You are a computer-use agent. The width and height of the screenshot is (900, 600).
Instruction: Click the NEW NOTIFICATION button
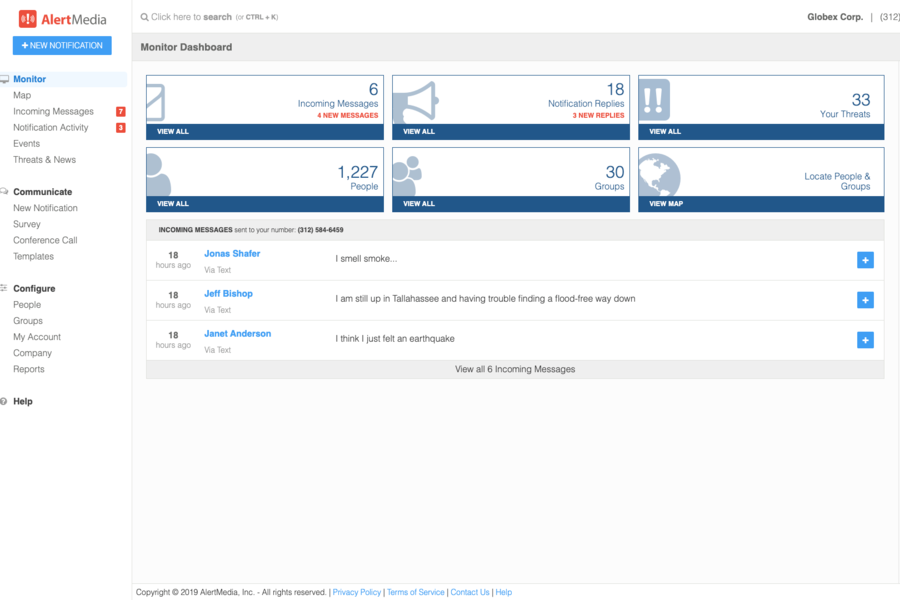point(61,45)
